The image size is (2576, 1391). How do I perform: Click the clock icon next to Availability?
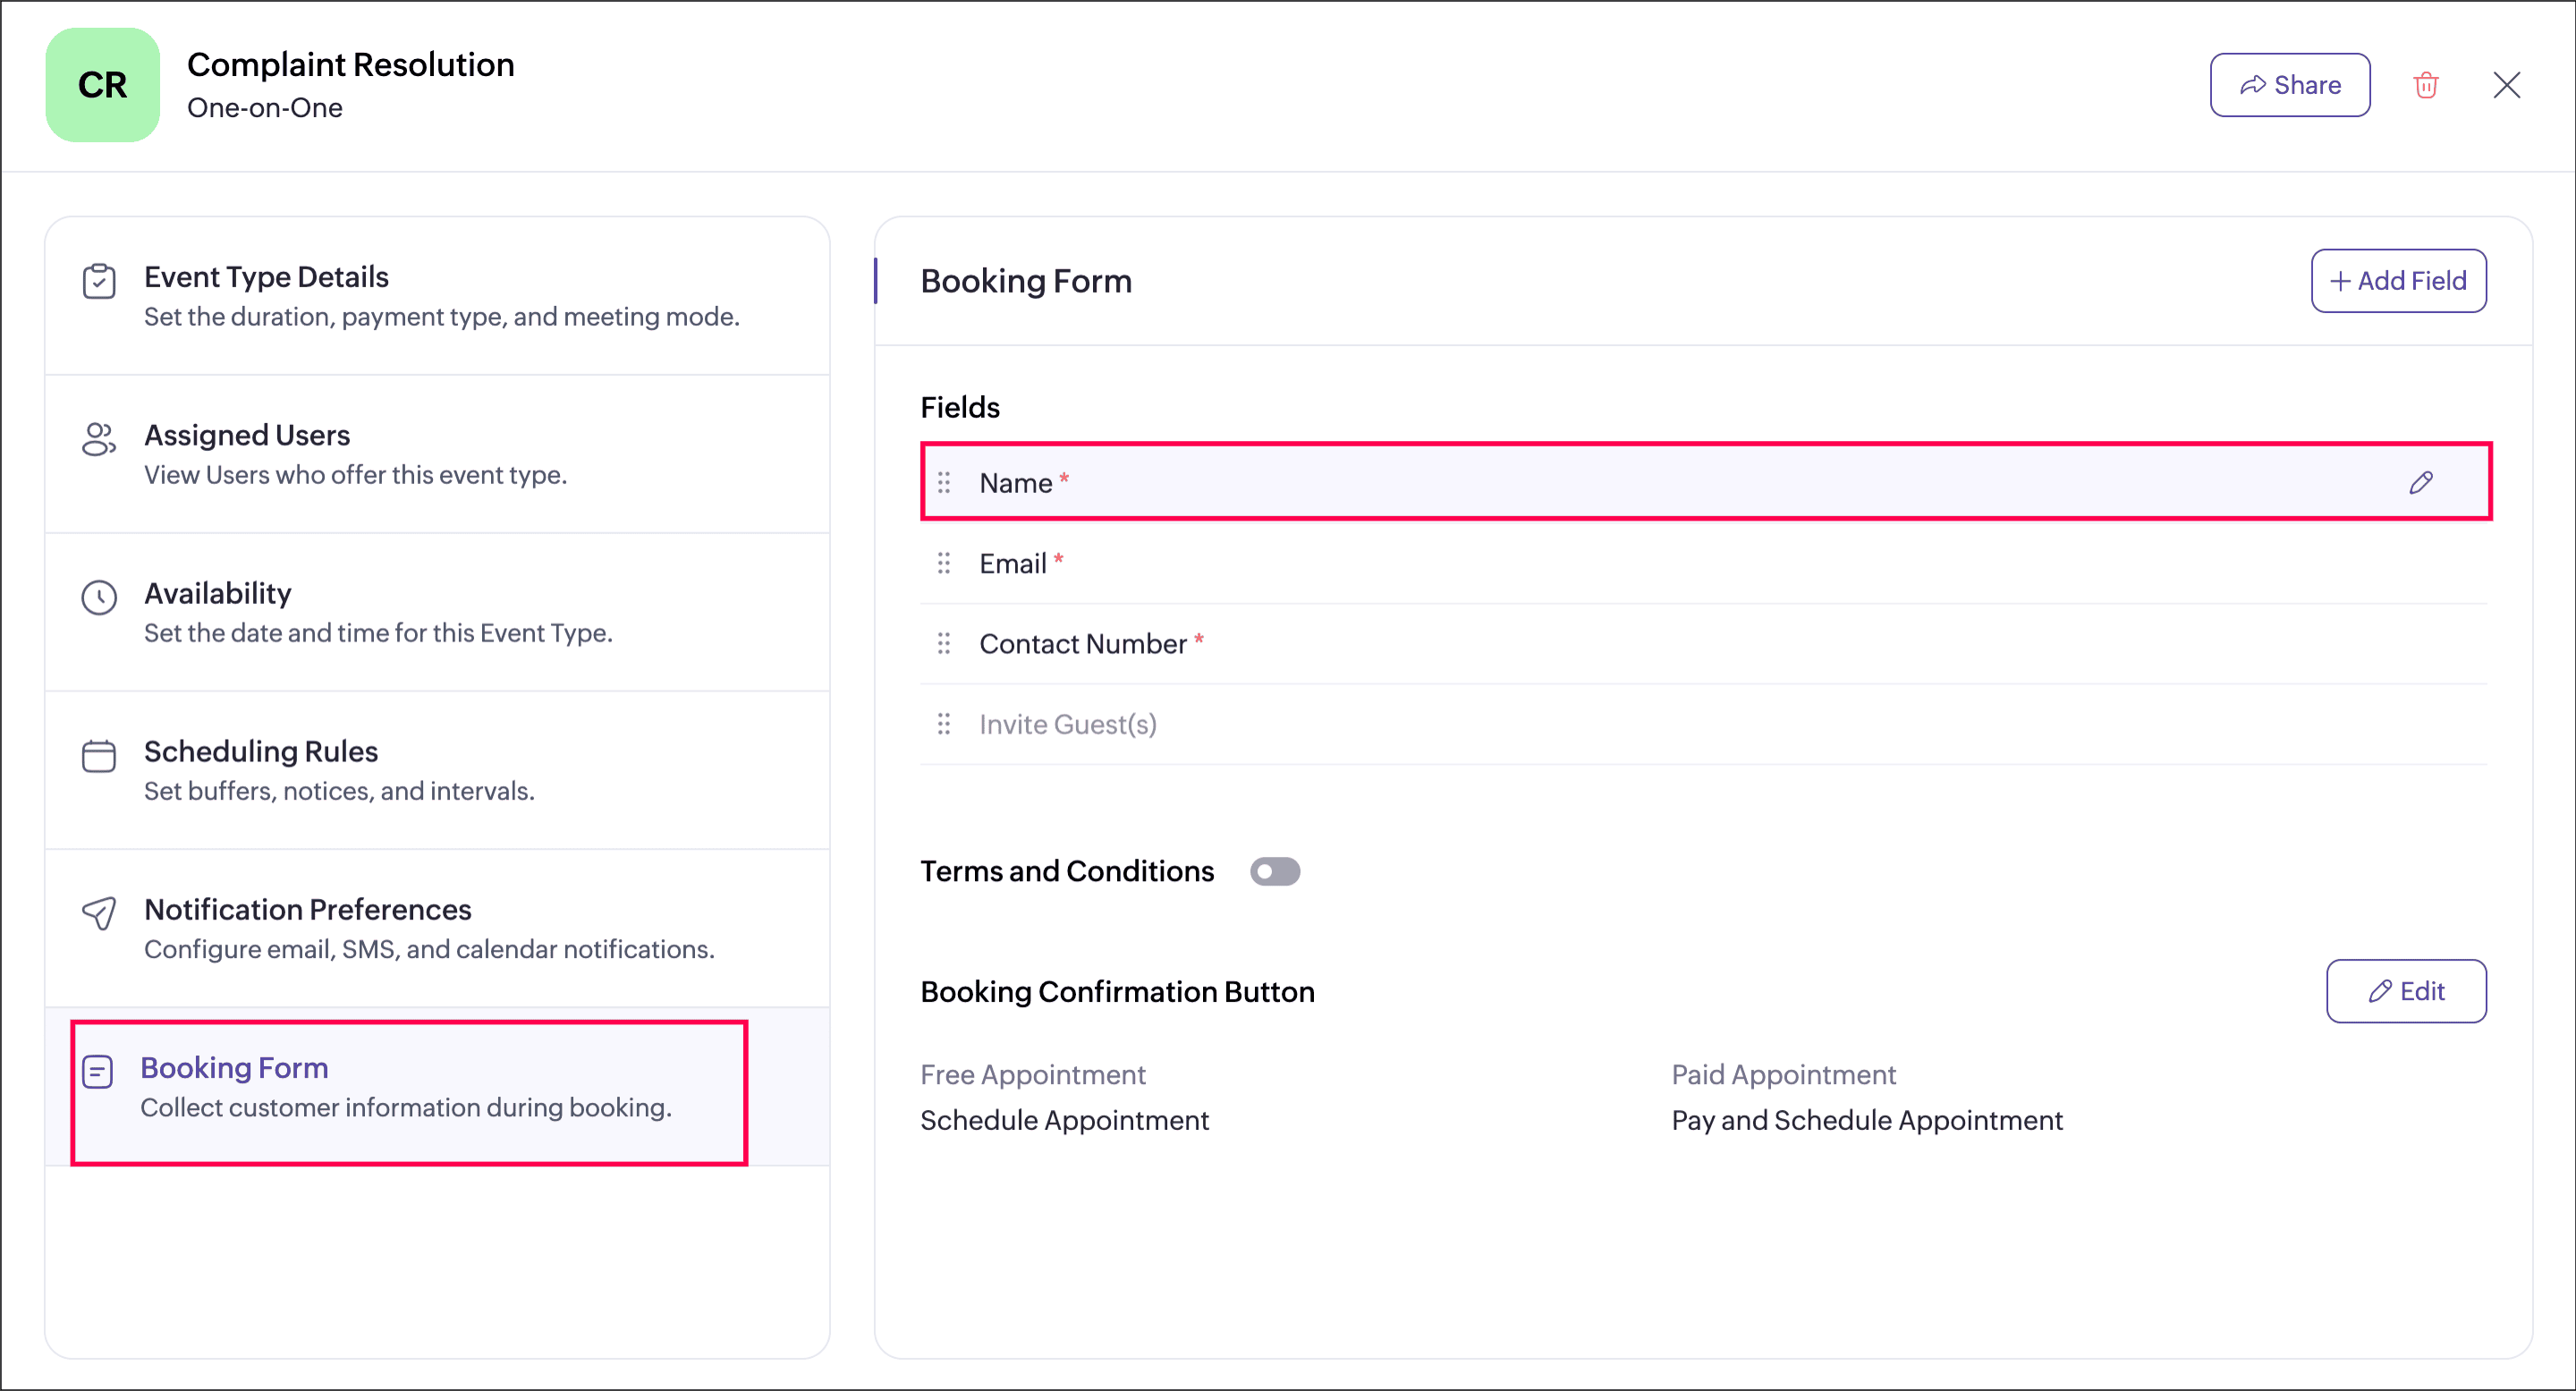99,597
